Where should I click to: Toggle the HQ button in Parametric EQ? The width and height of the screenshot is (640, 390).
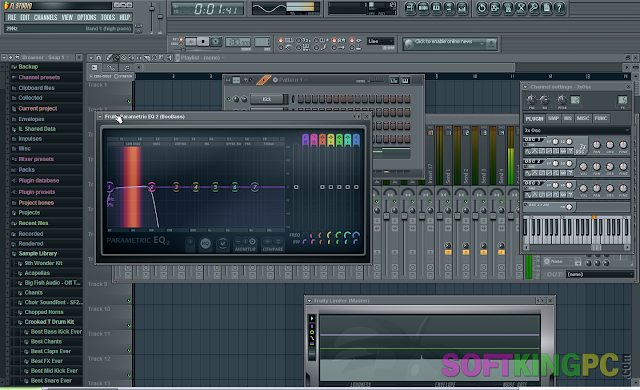tap(205, 244)
